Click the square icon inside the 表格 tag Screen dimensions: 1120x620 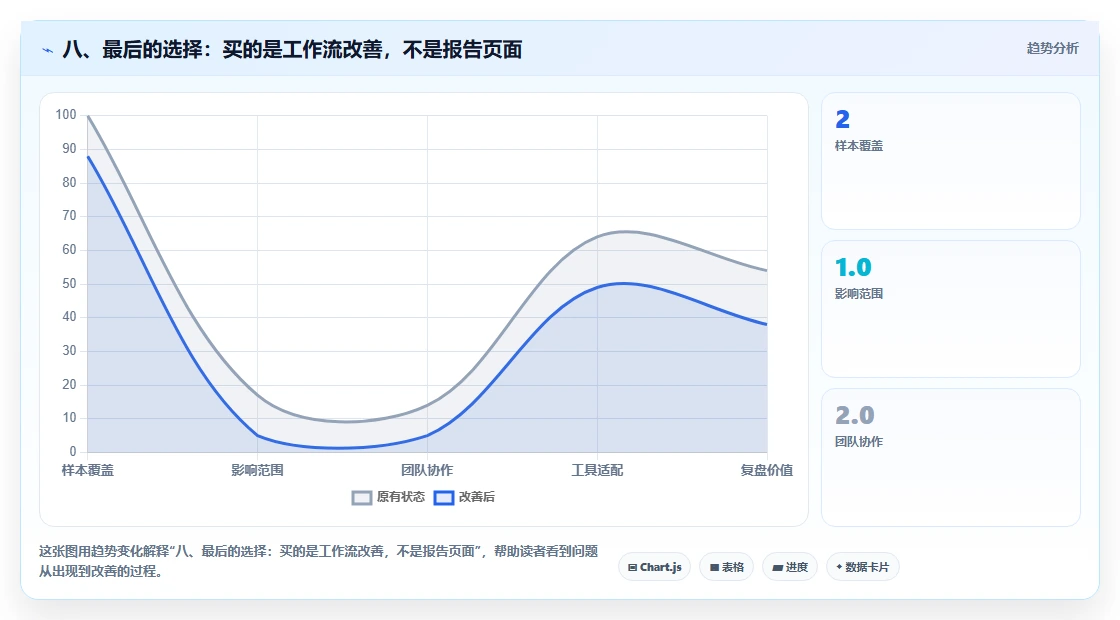[x=714, y=568]
